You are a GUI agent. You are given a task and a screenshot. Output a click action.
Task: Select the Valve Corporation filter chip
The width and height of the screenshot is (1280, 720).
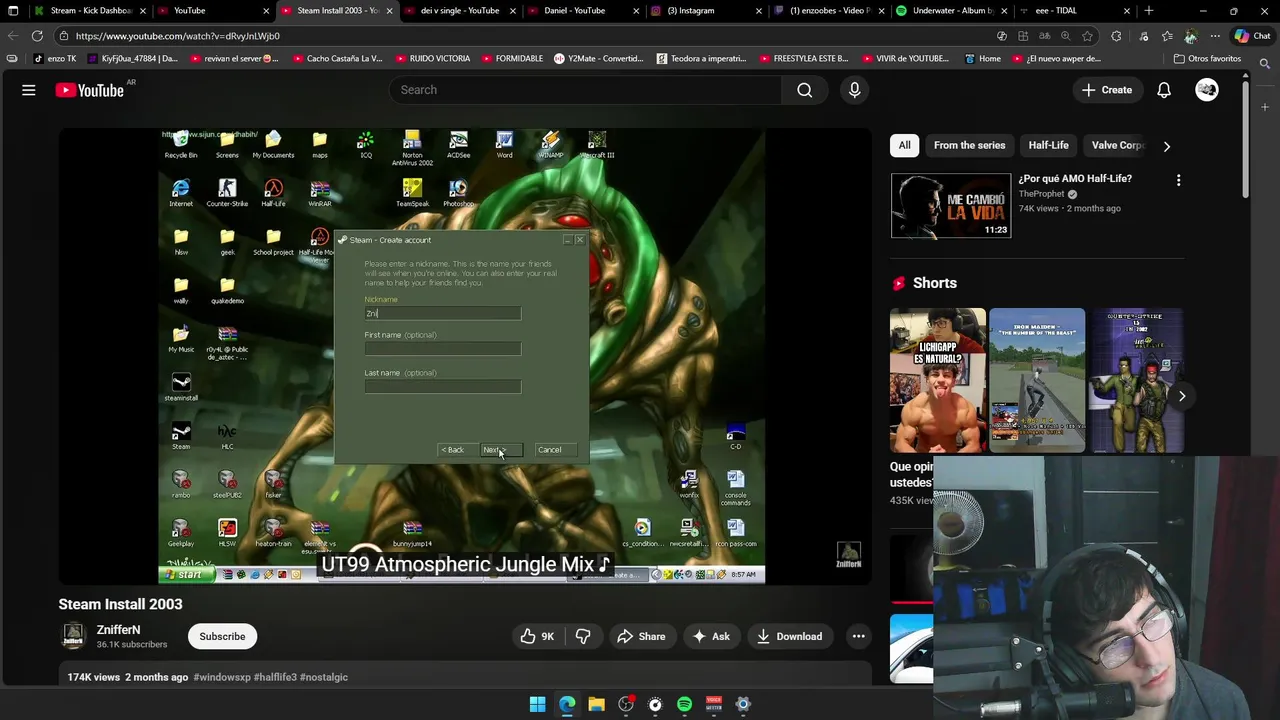click(1117, 145)
